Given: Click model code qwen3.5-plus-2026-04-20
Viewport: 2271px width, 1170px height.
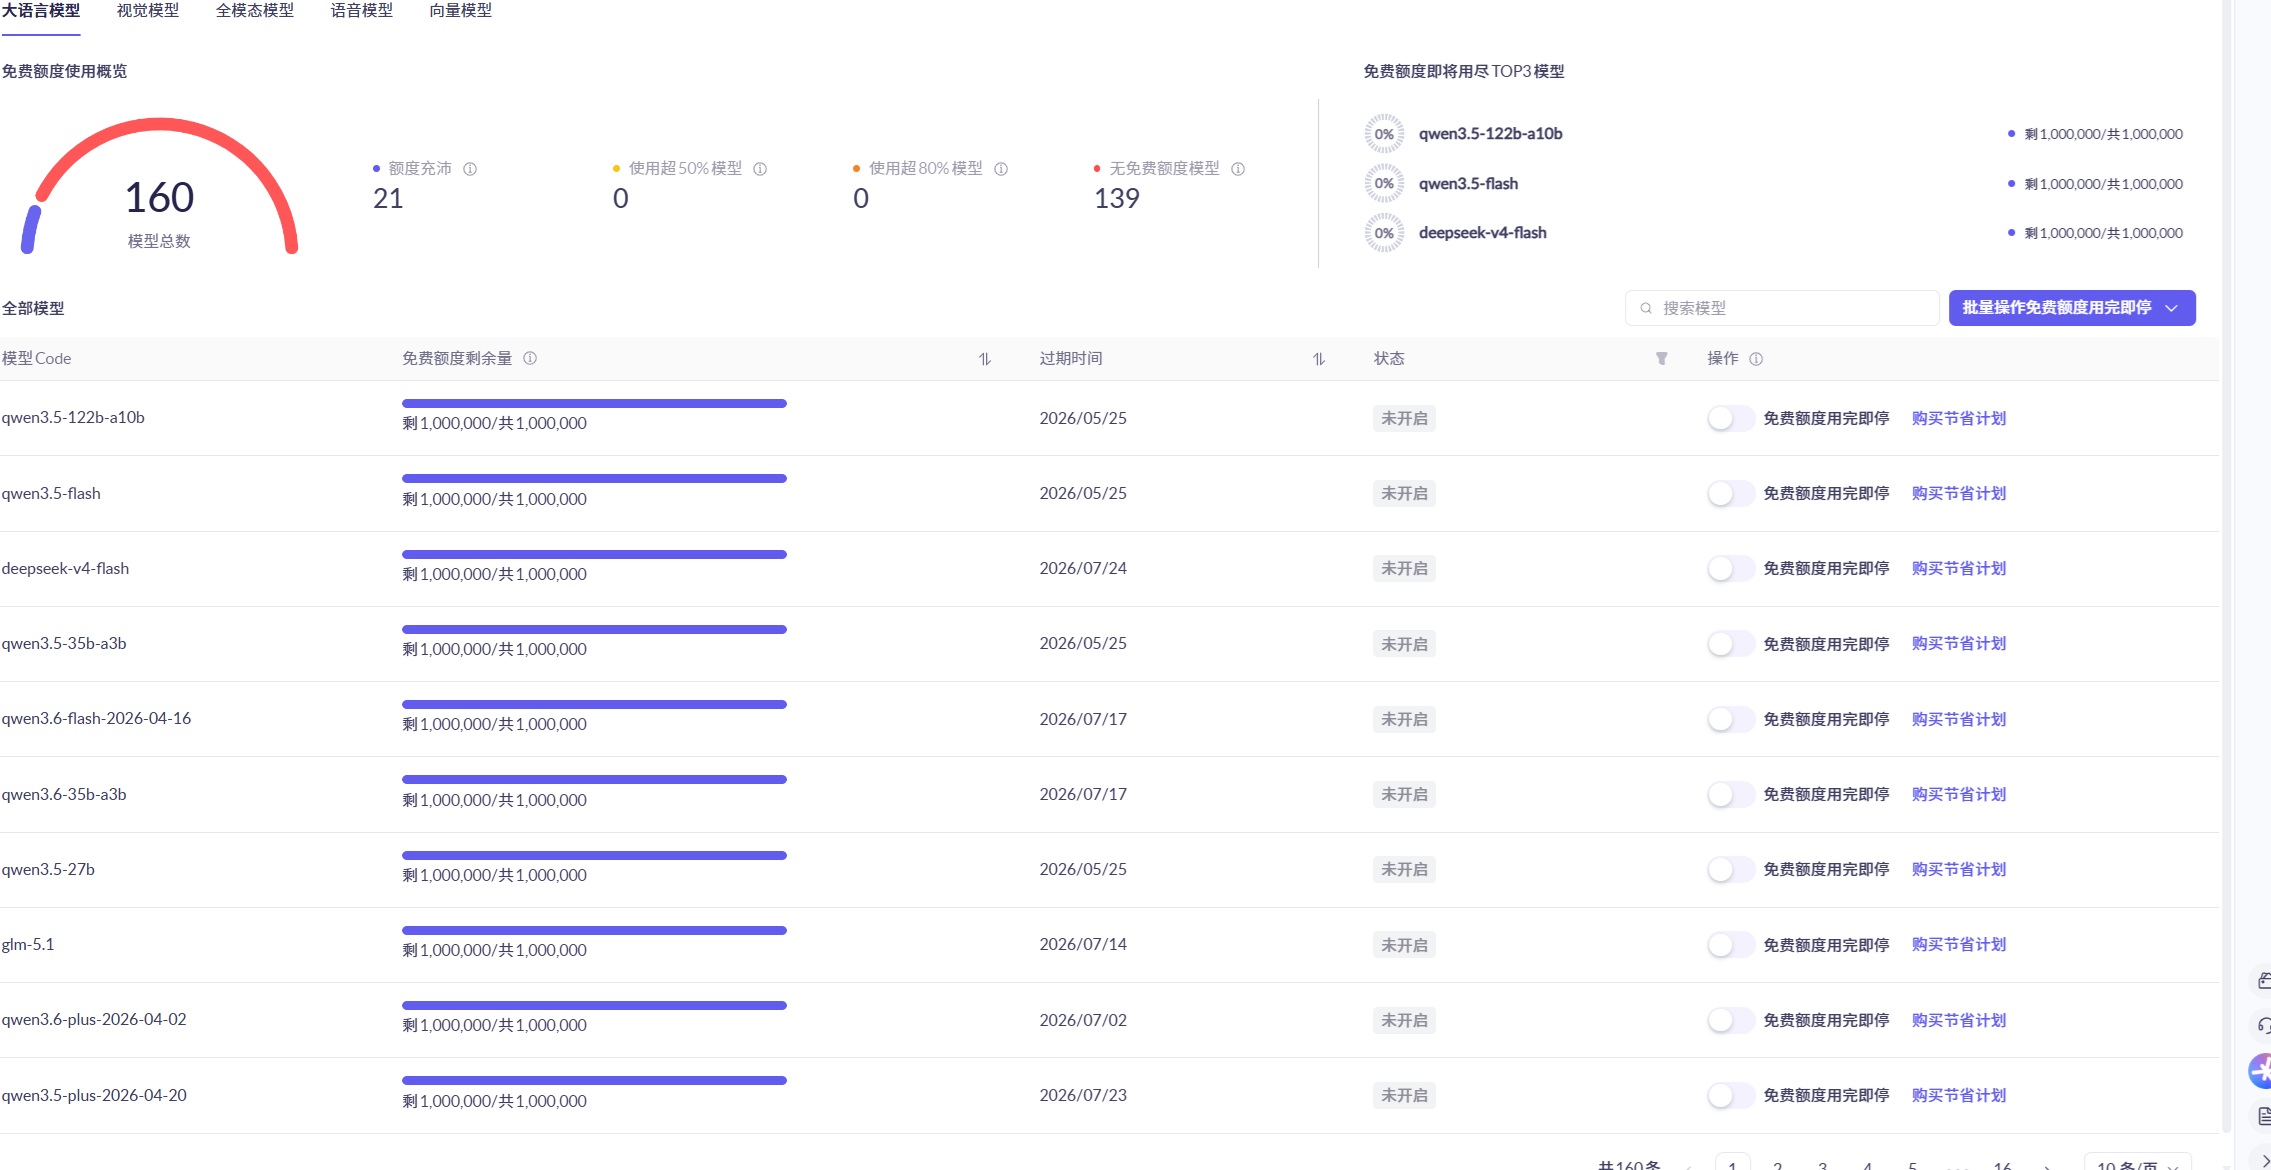Looking at the screenshot, I should click(x=94, y=1095).
